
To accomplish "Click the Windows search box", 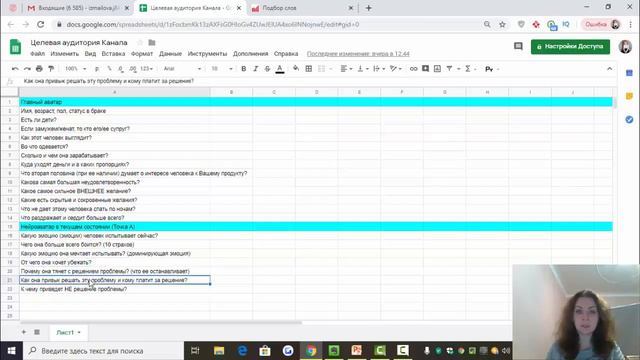I will (x=104, y=351).
